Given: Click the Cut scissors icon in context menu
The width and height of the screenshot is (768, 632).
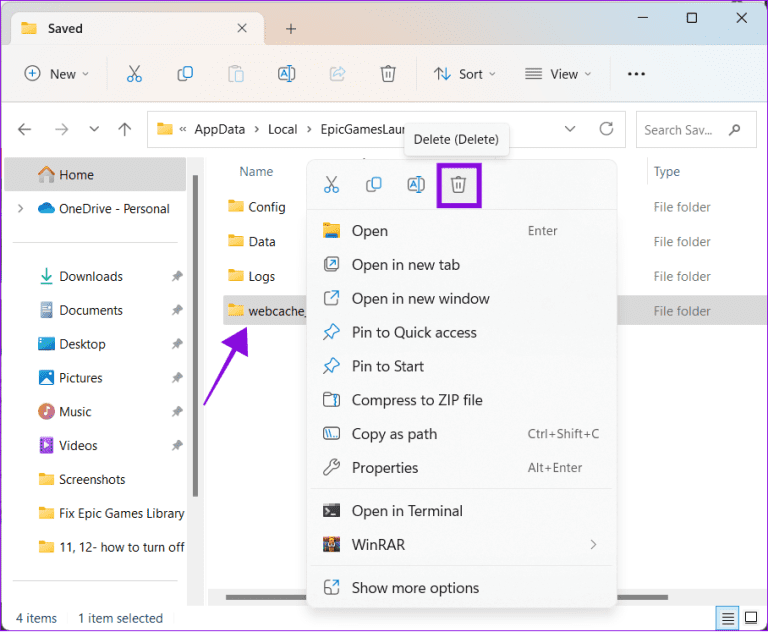Looking at the screenshot, I should tap(331, 185).
